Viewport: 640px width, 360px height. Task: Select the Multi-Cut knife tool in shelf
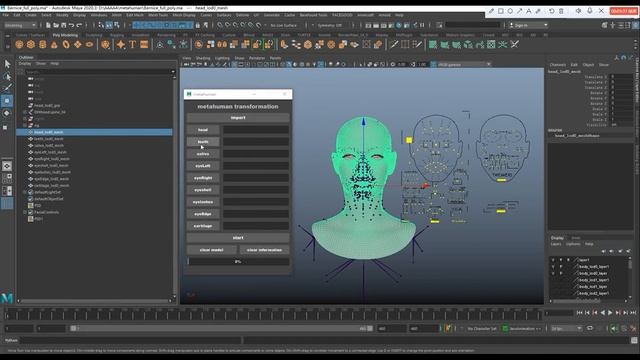[393, 44]
